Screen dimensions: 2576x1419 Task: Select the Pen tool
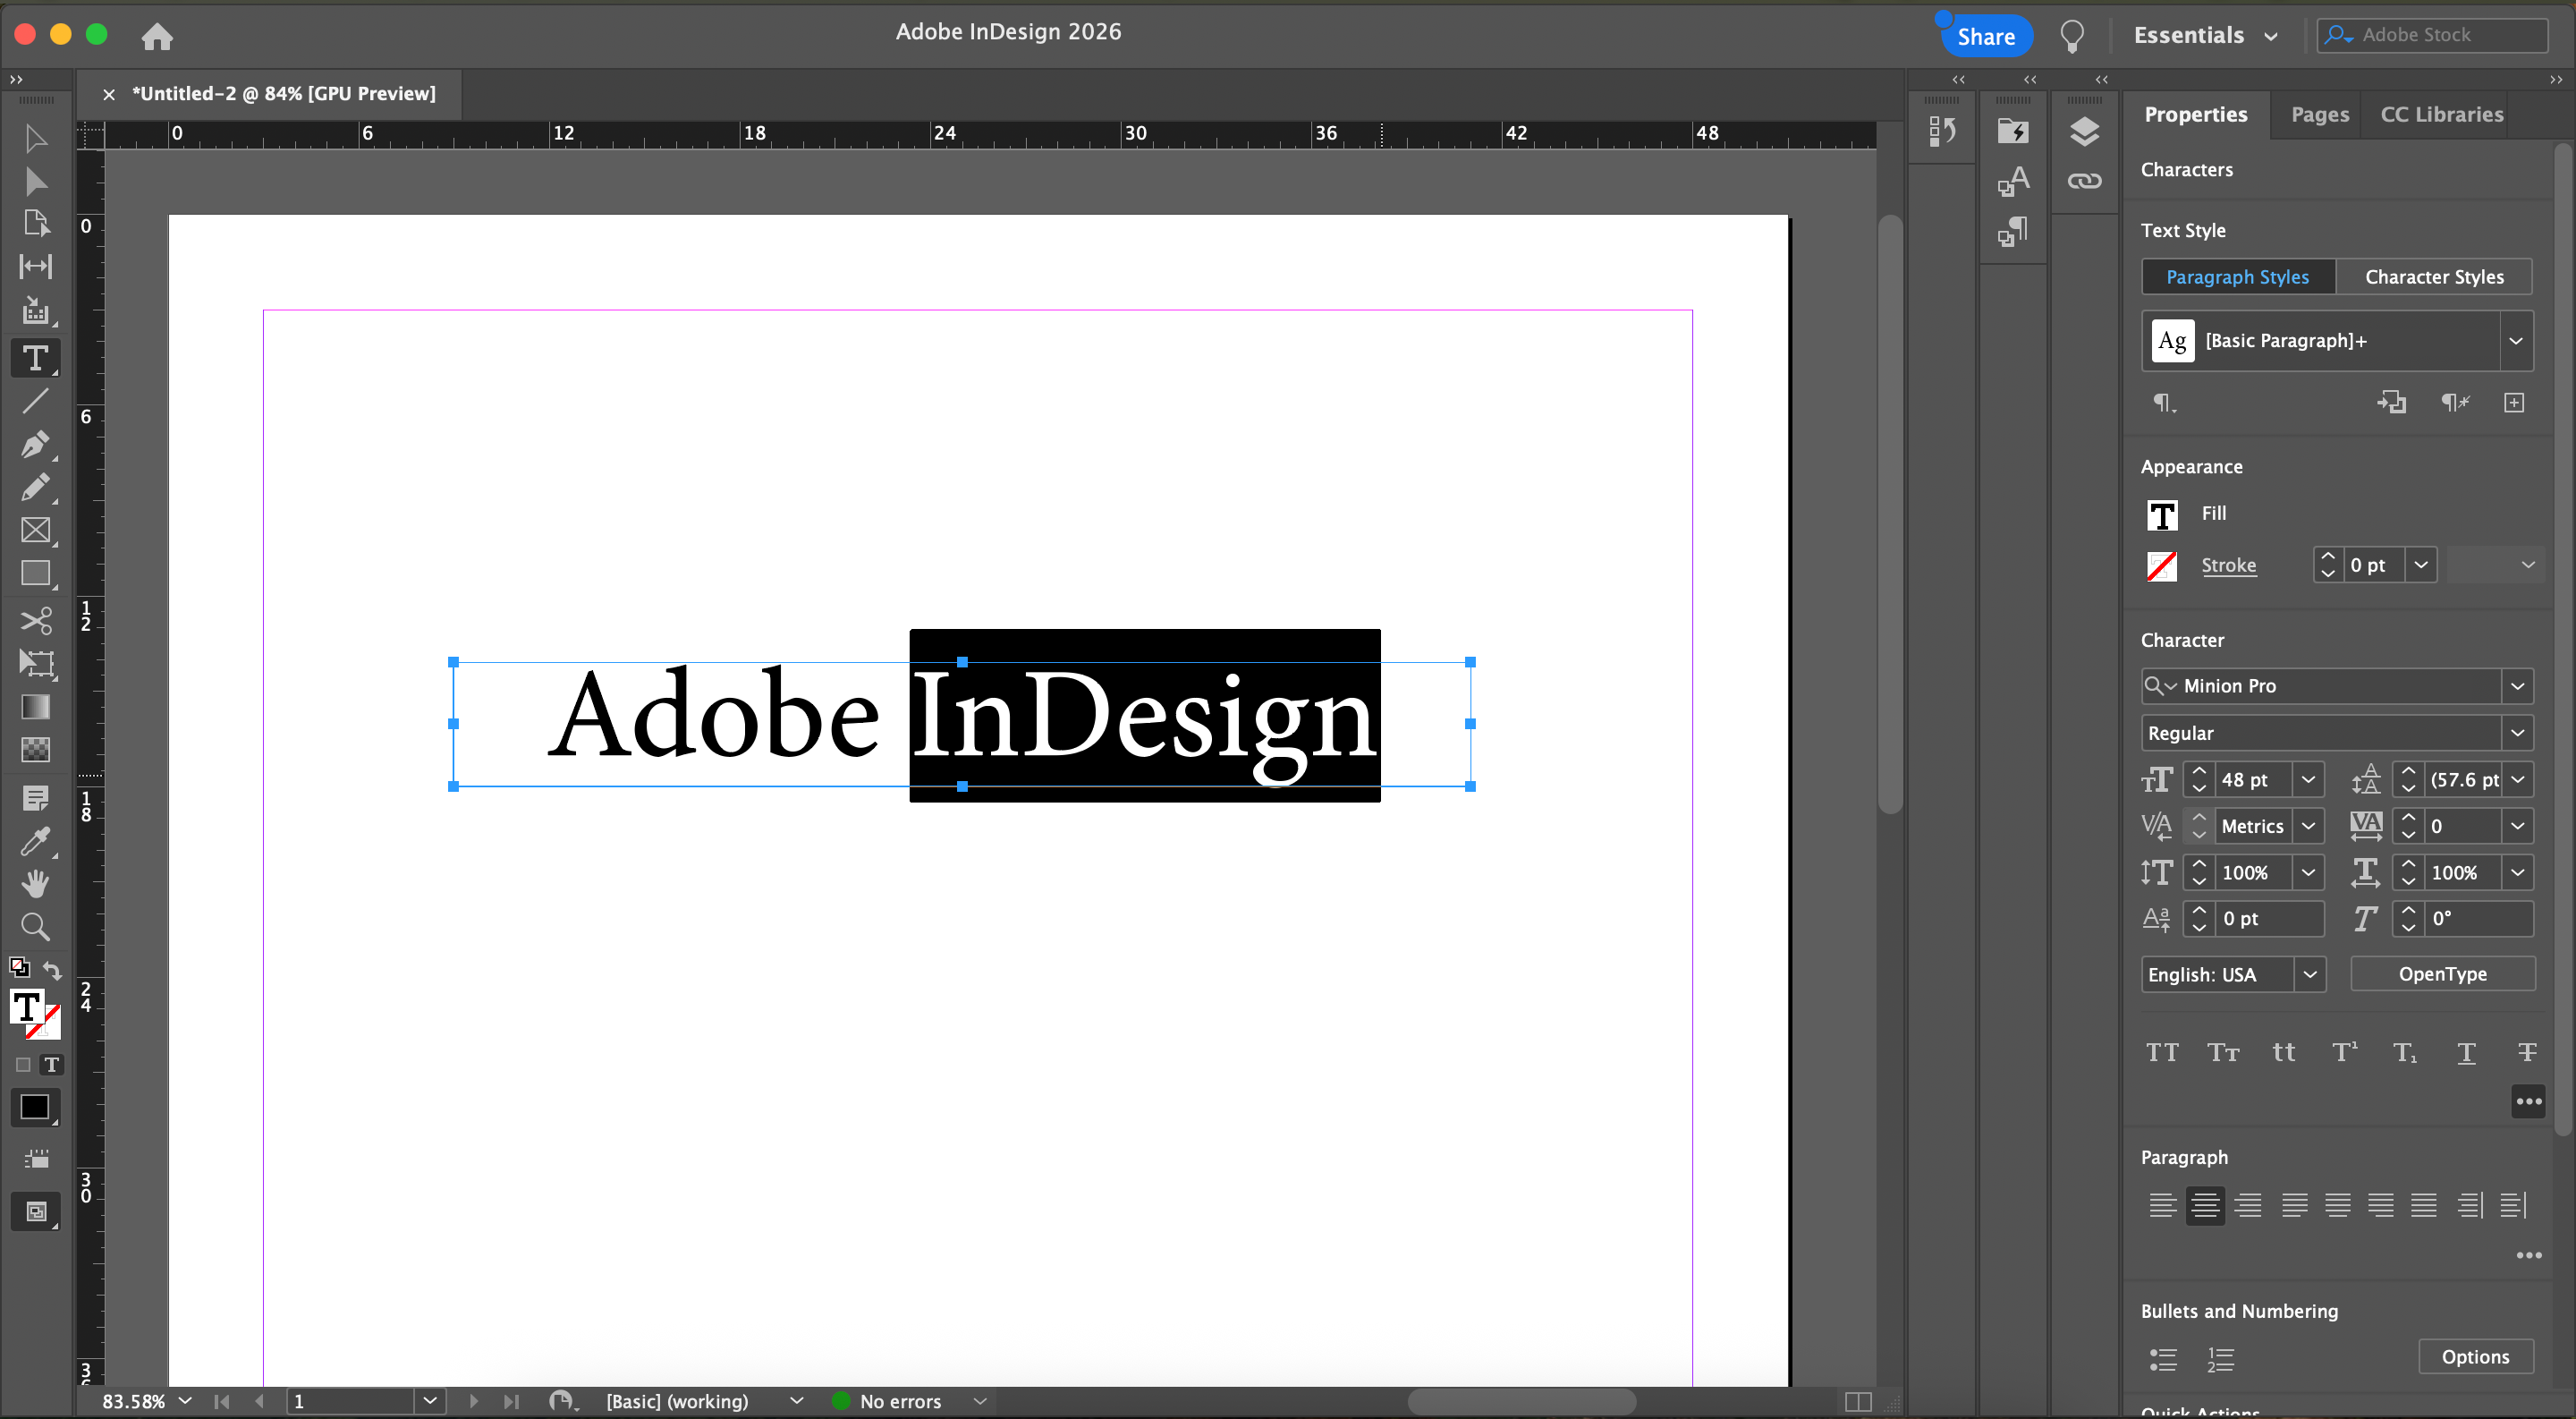coord(35,444)
